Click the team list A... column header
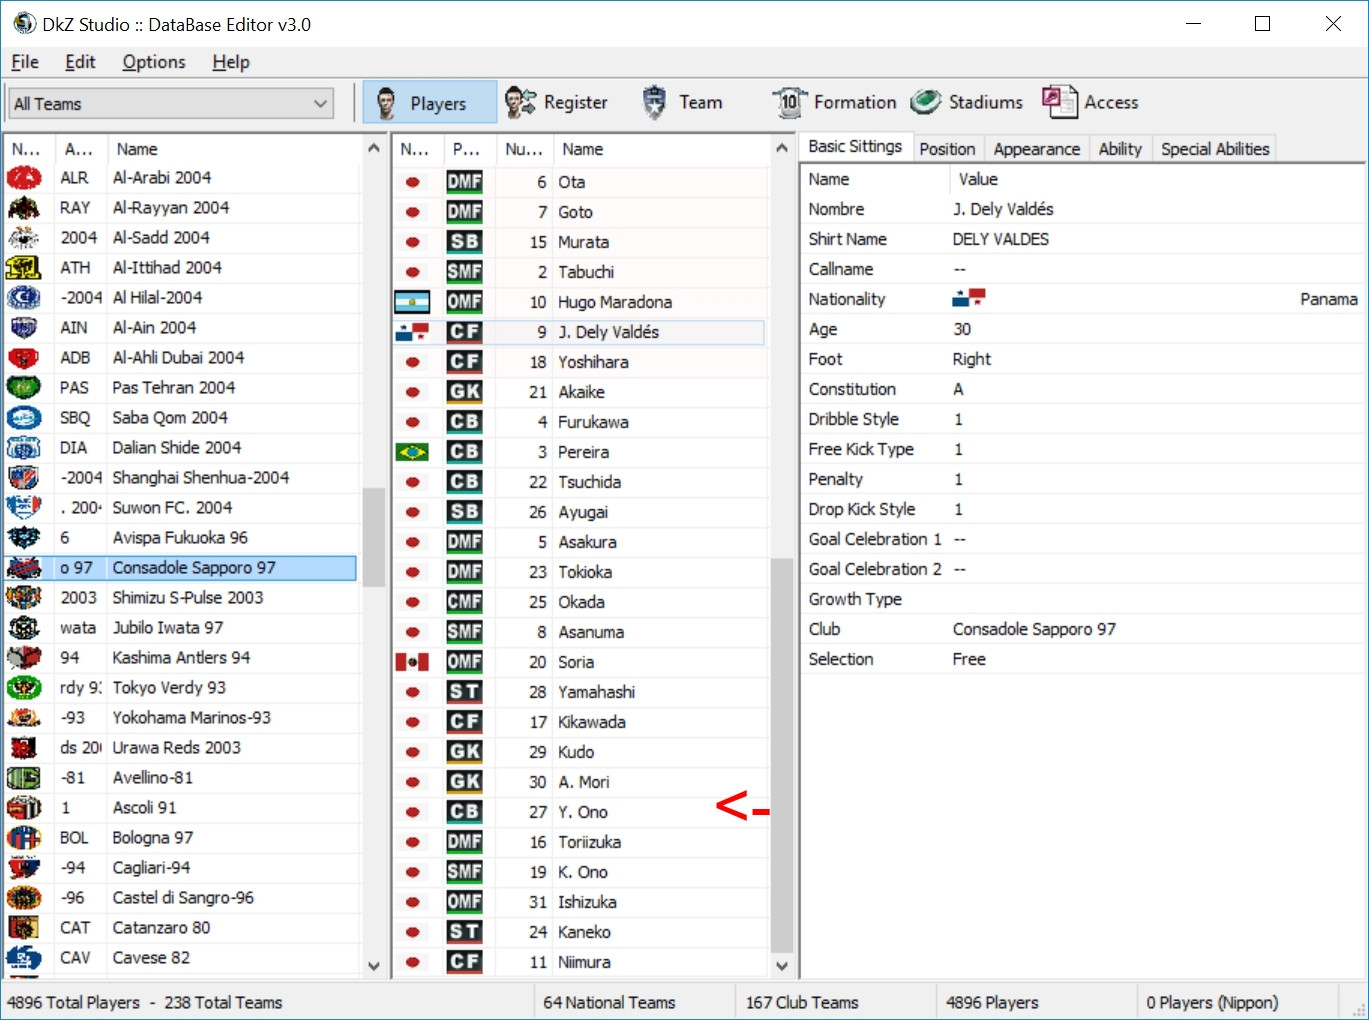This screenshot has width=1369, height=1020. [x=79, y=149]
